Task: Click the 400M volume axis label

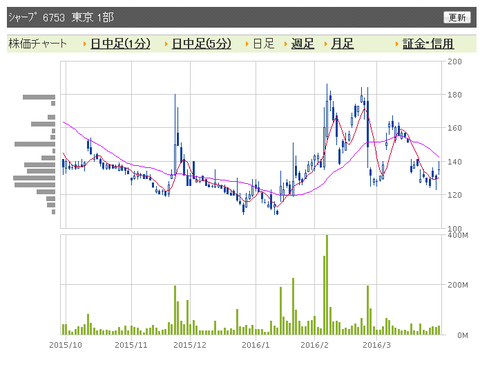Action: pos(458,235)
